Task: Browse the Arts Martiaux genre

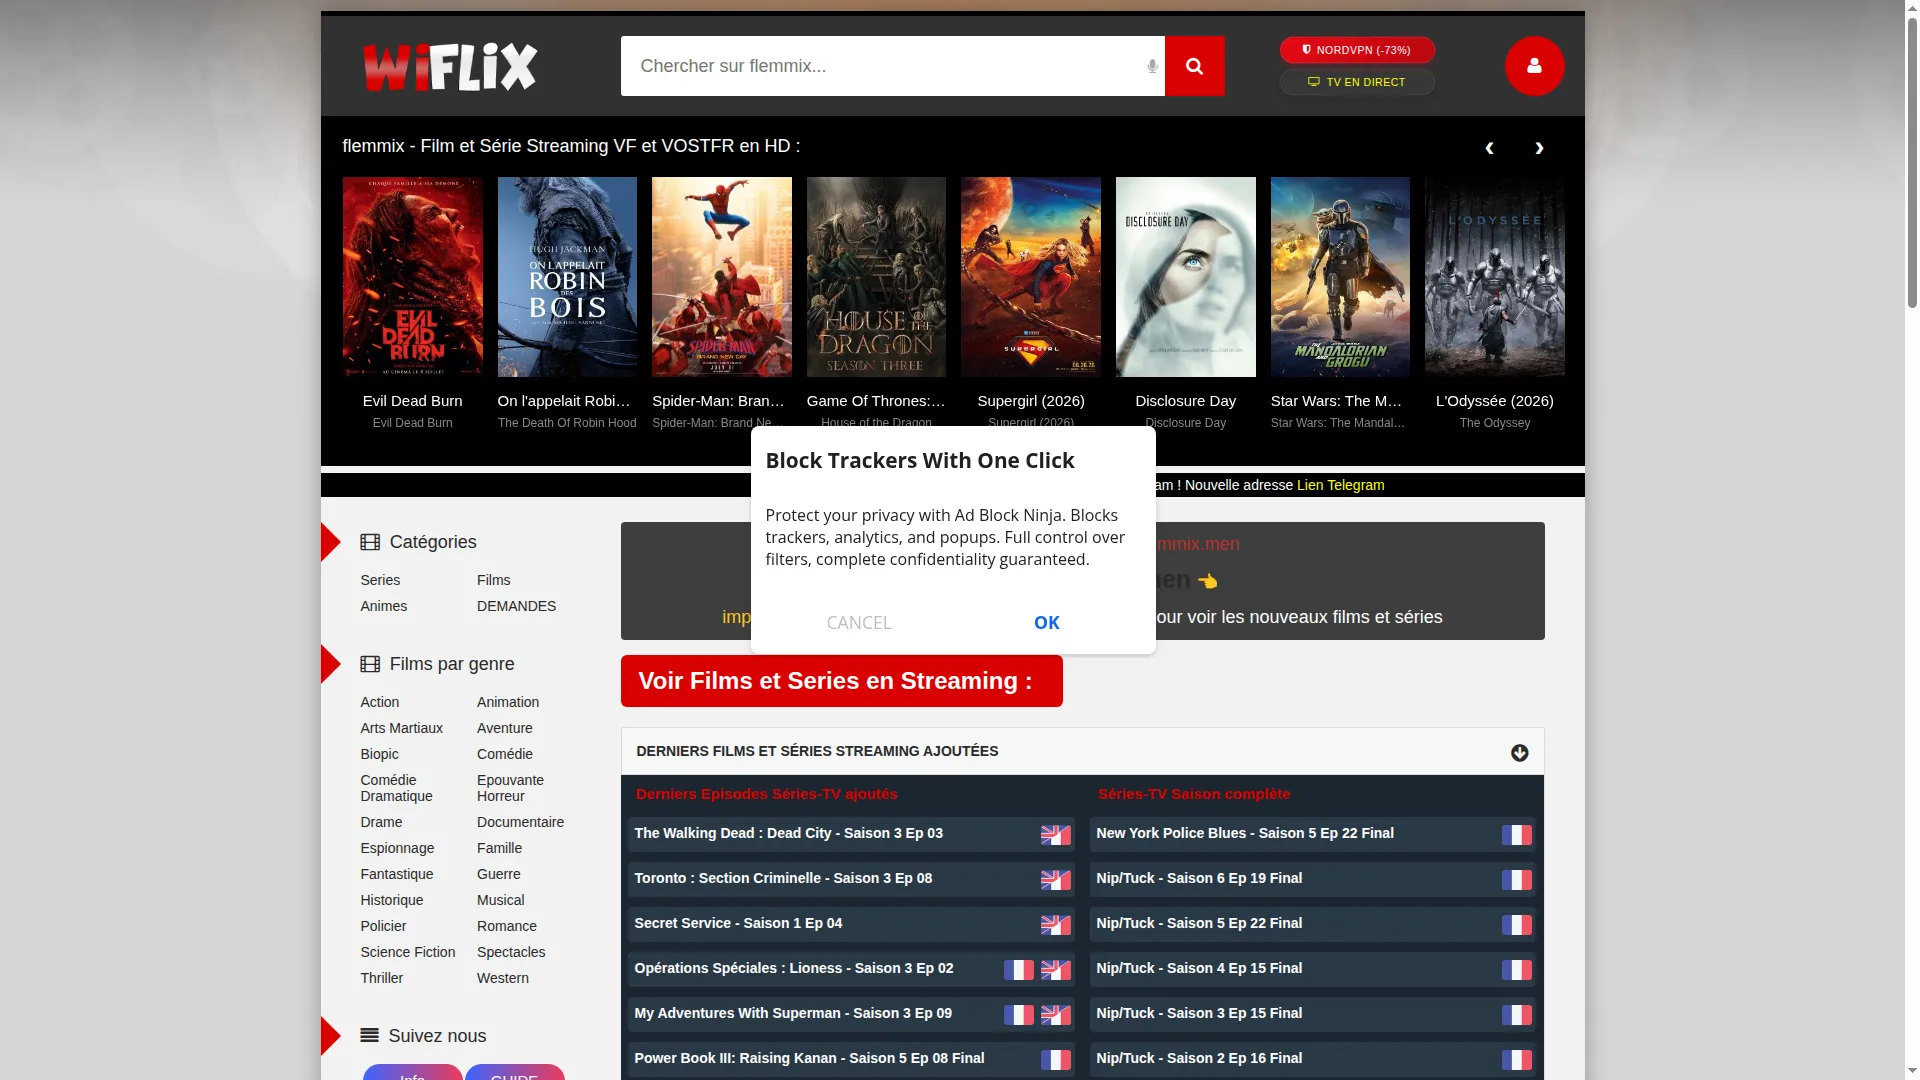Action: tap(402, 728)
